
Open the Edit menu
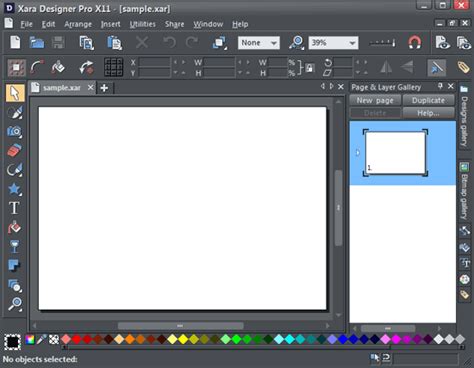click(x=48, y=24)
